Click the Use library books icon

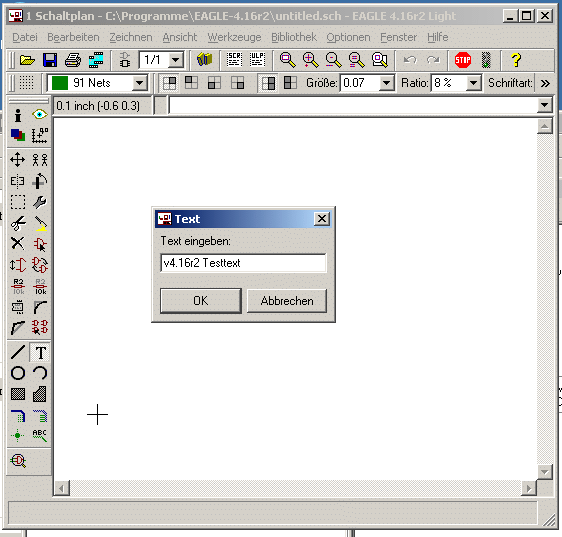pyautogui.click(x=205, y=60)
